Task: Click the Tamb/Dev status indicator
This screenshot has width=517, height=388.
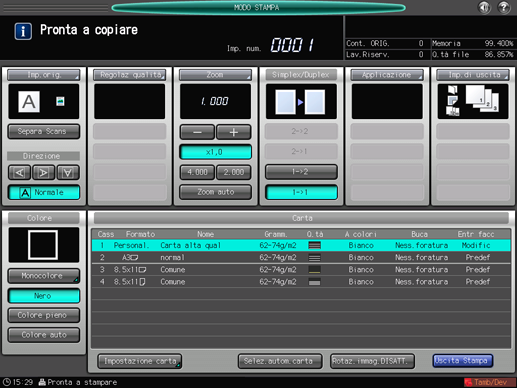Action: click(490, 382)
